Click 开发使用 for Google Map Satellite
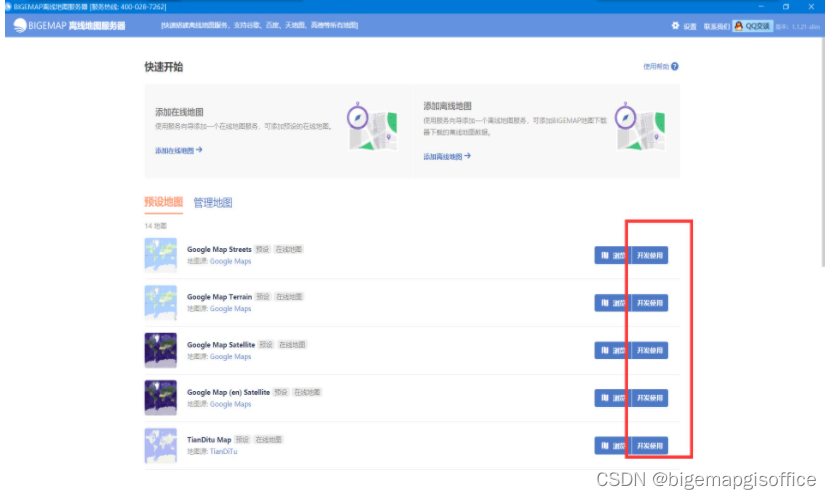The width and height of the screenshot is (831, 499). (650, 350)
